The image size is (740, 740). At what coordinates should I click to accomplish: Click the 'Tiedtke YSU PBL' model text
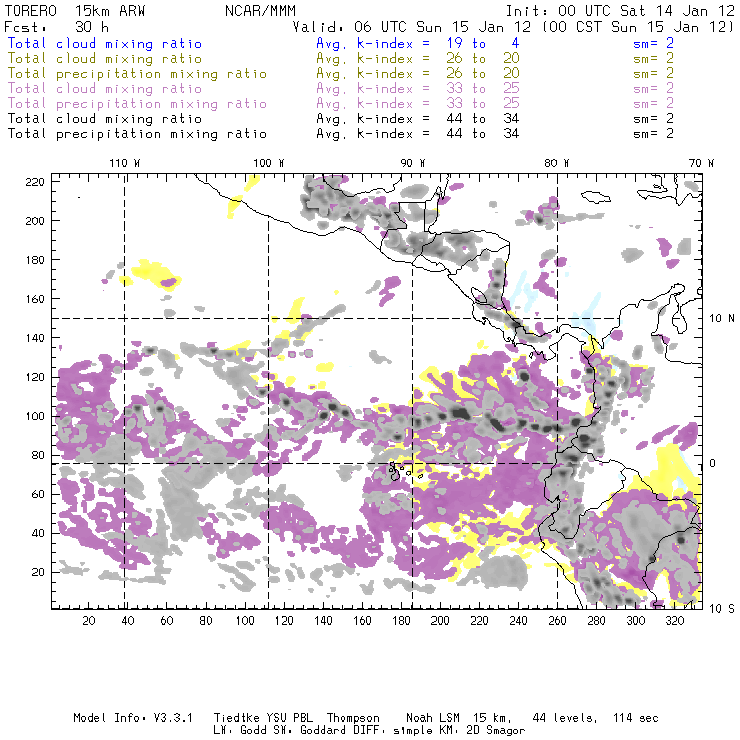click(x=263, y=718)
